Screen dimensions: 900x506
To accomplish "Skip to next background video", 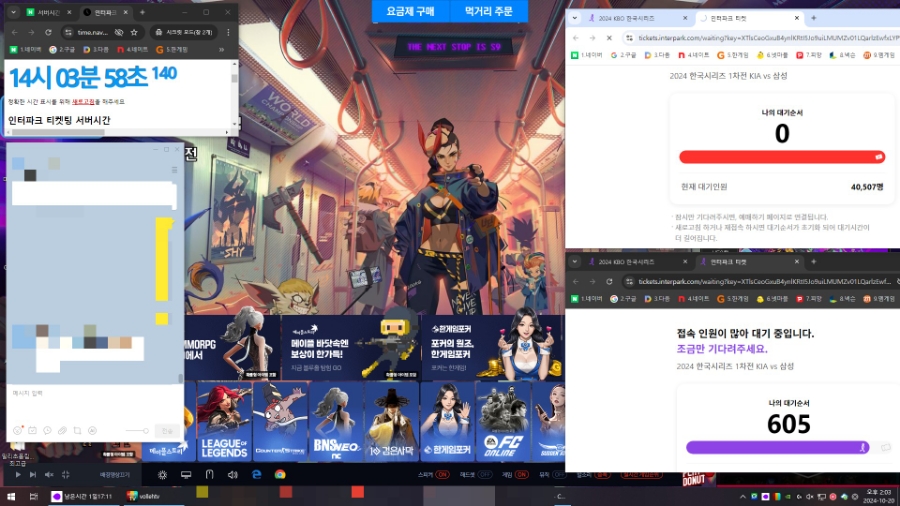I will coord(33,474).
